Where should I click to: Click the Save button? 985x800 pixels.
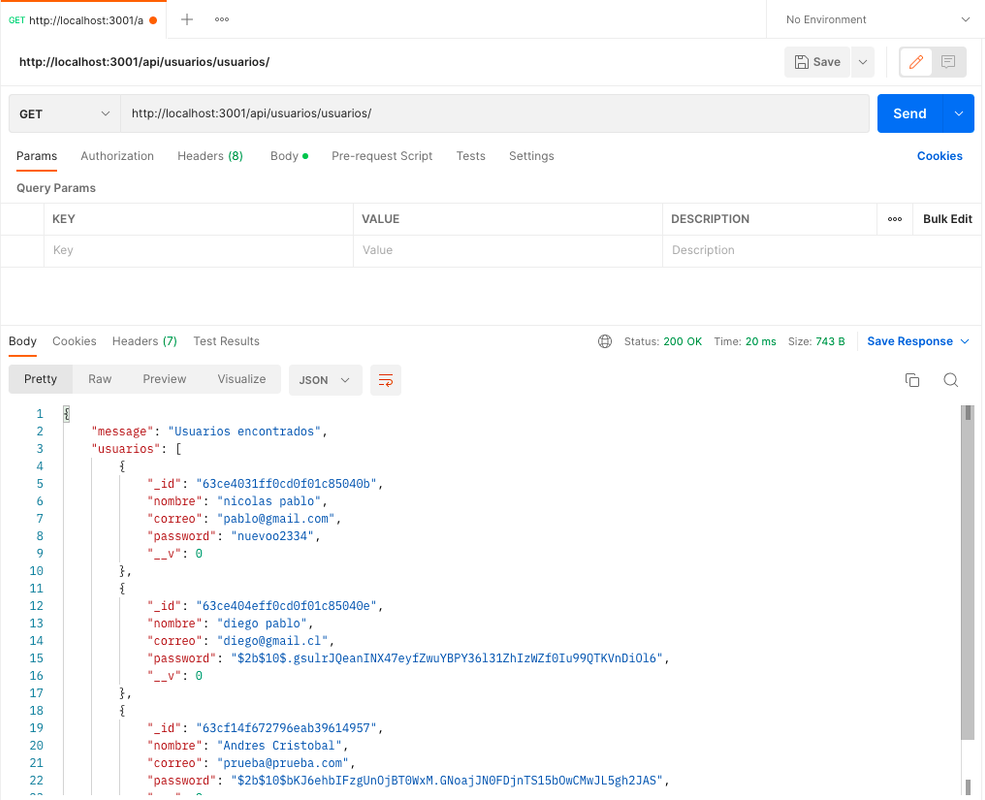817,62
